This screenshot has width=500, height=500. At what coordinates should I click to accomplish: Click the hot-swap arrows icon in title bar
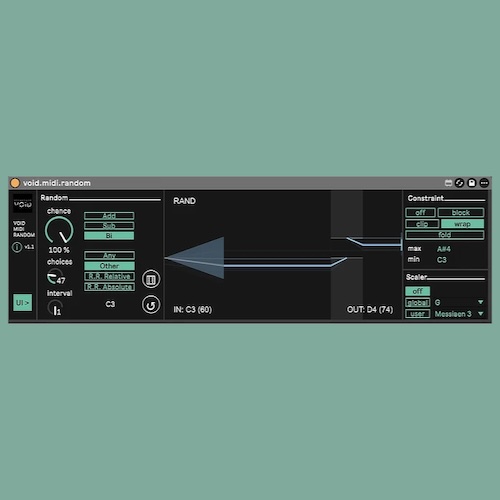click(x=460, y=183)
